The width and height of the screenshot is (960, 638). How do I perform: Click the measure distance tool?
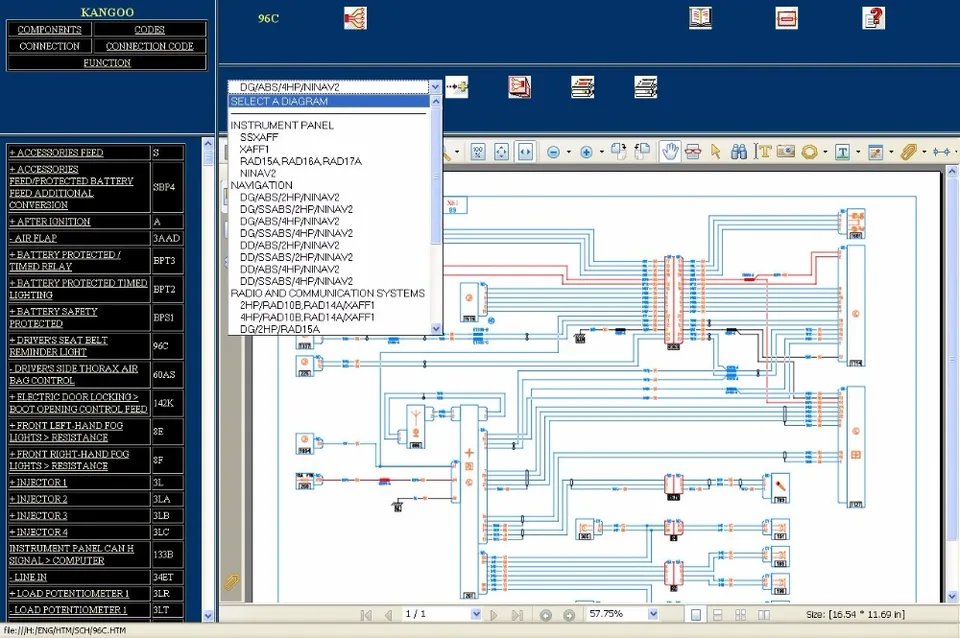(942, 152)
